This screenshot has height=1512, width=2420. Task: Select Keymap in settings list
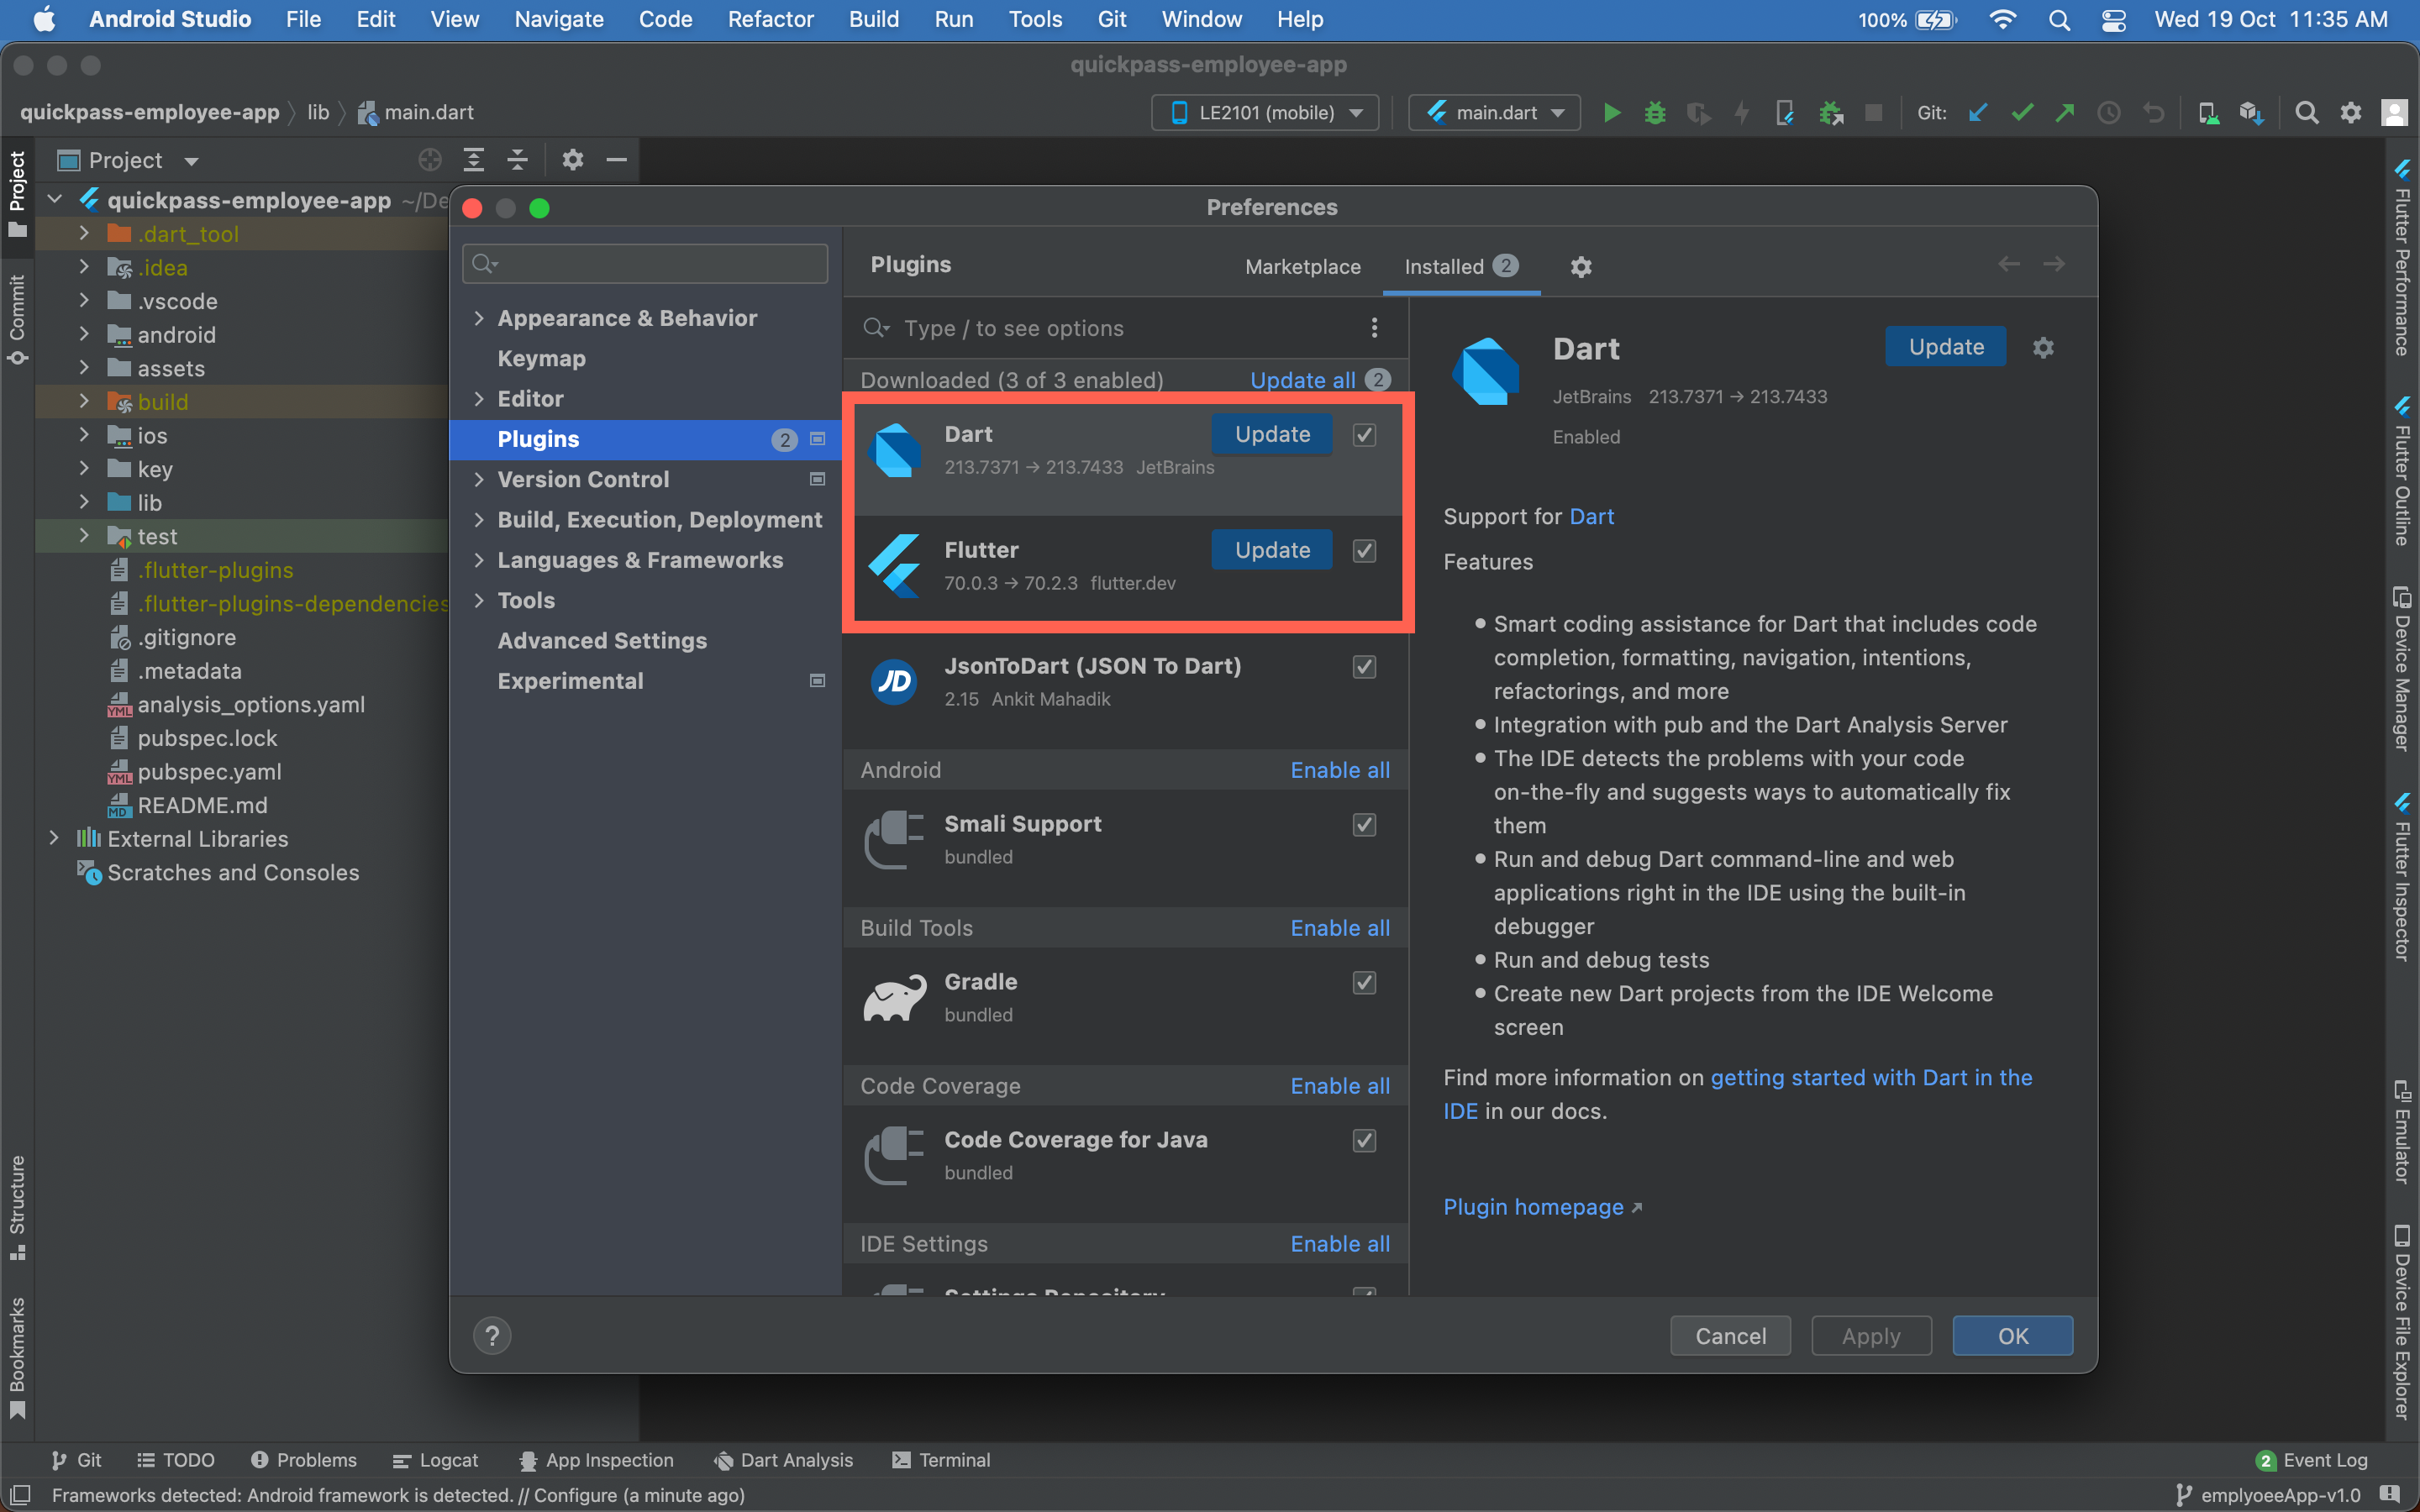click(x=541, y=358)
